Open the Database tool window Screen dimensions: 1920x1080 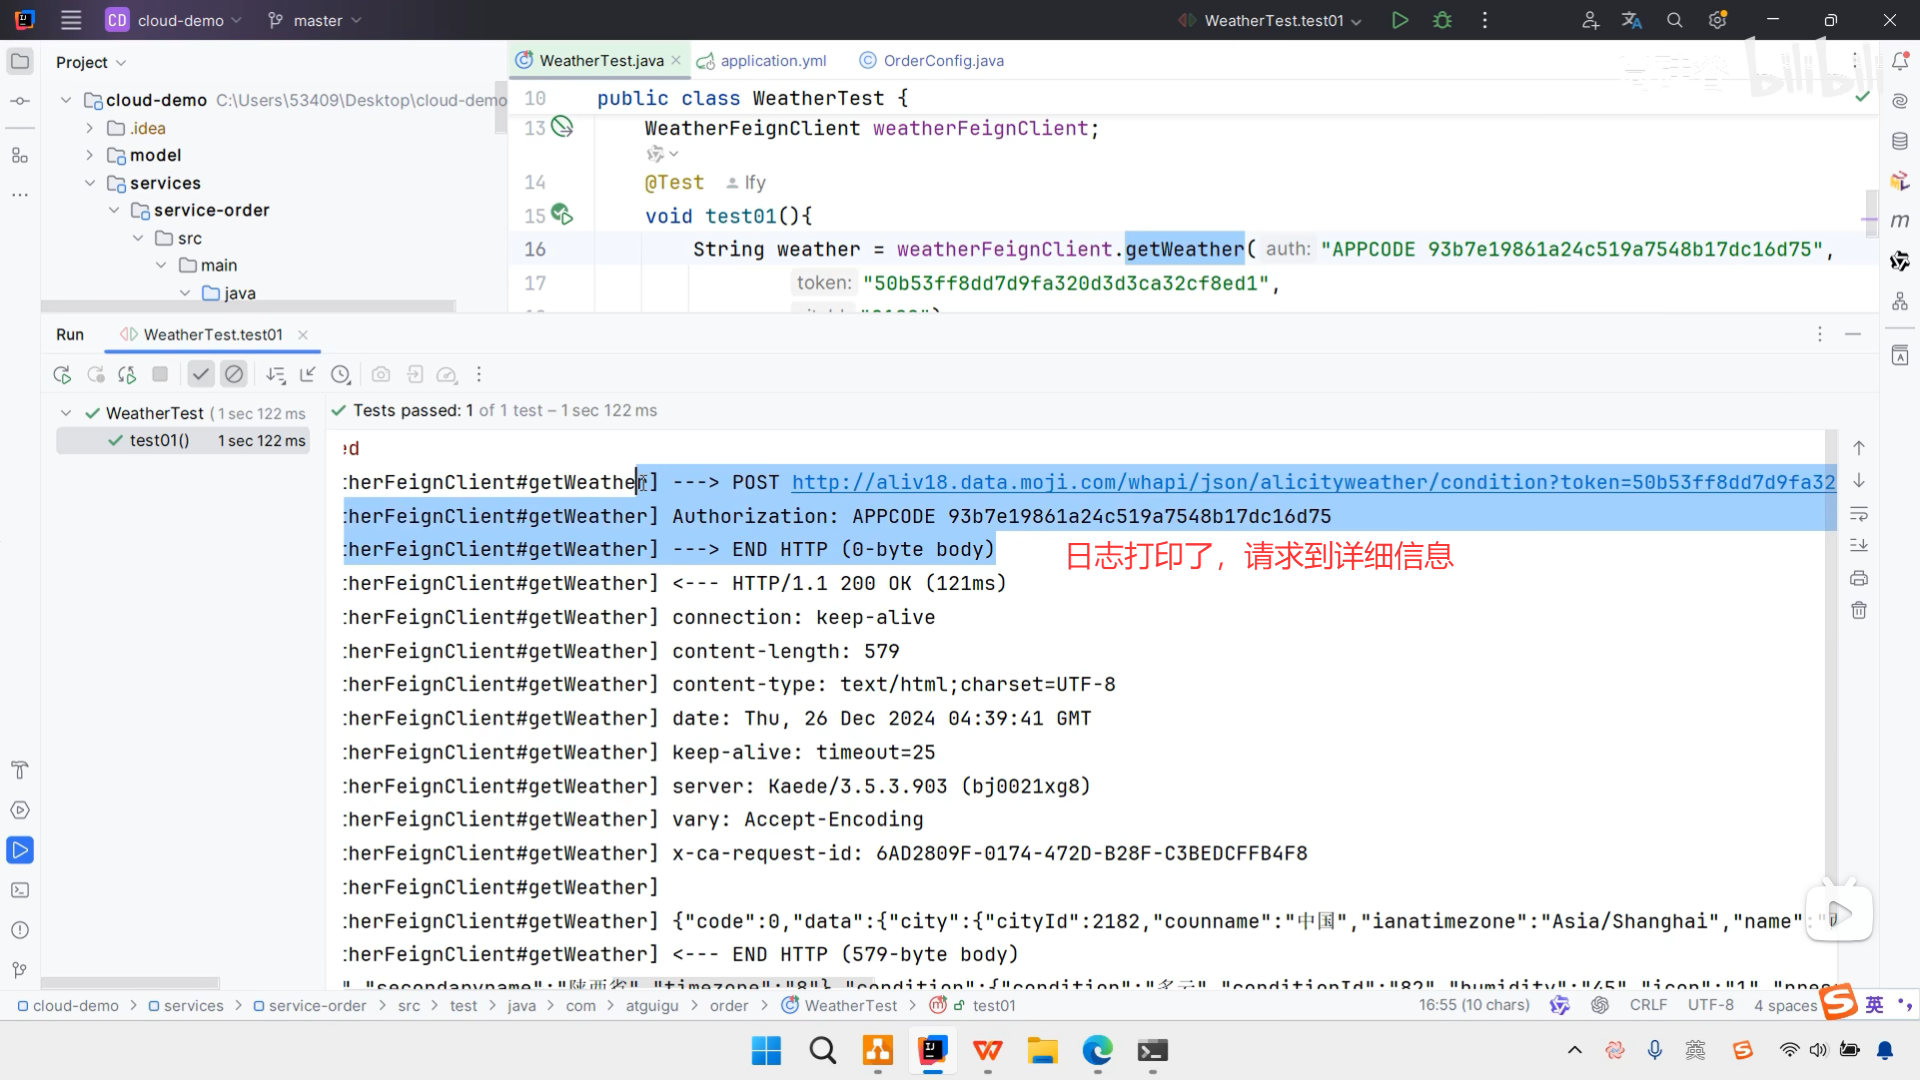[1901, 140]
